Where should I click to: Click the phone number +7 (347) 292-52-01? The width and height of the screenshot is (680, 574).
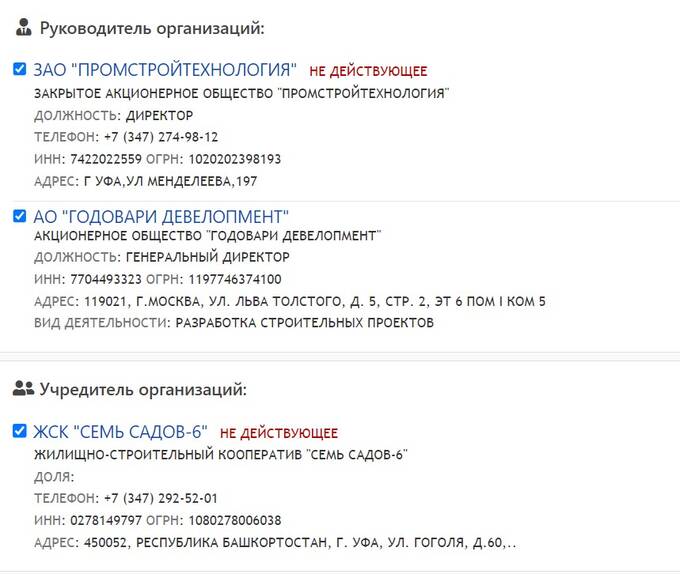tap(160, 498)
